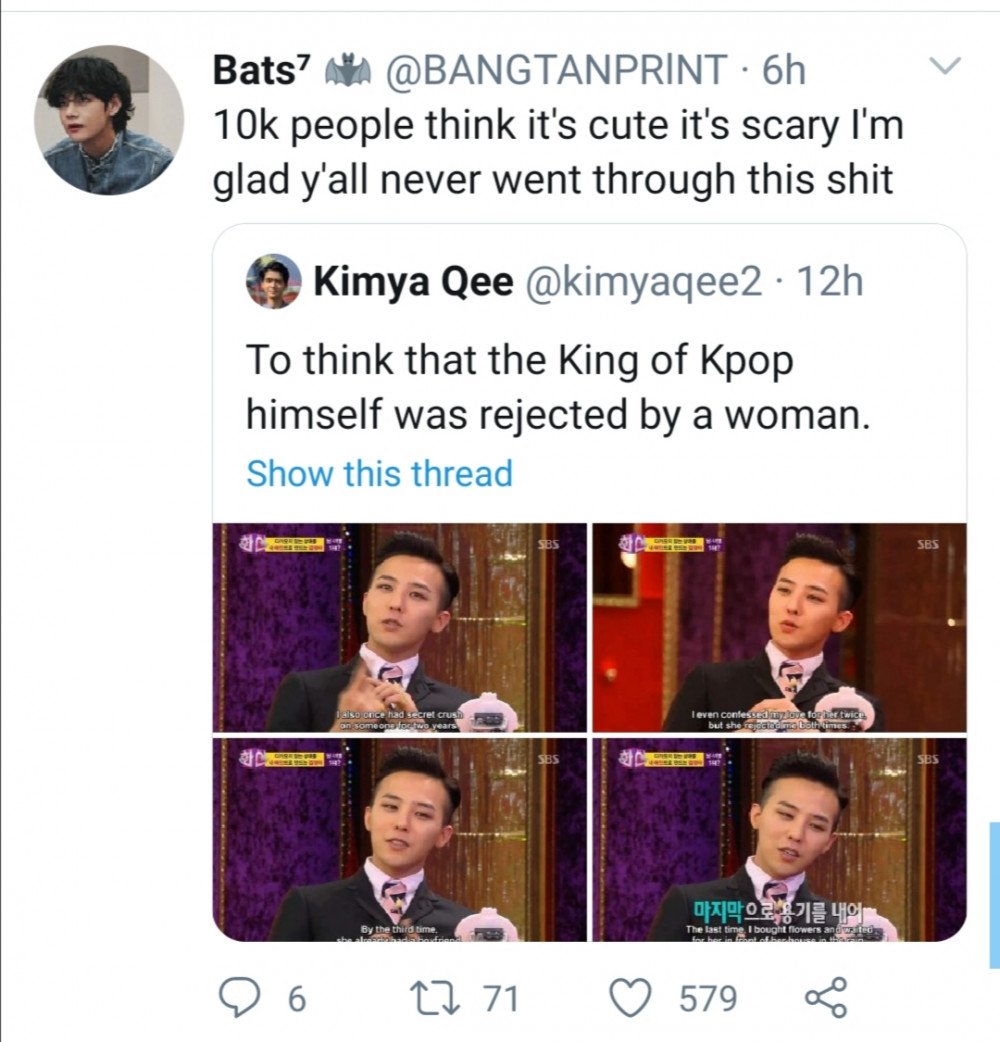View the bottom-left image captioned third time

point(399,839)
